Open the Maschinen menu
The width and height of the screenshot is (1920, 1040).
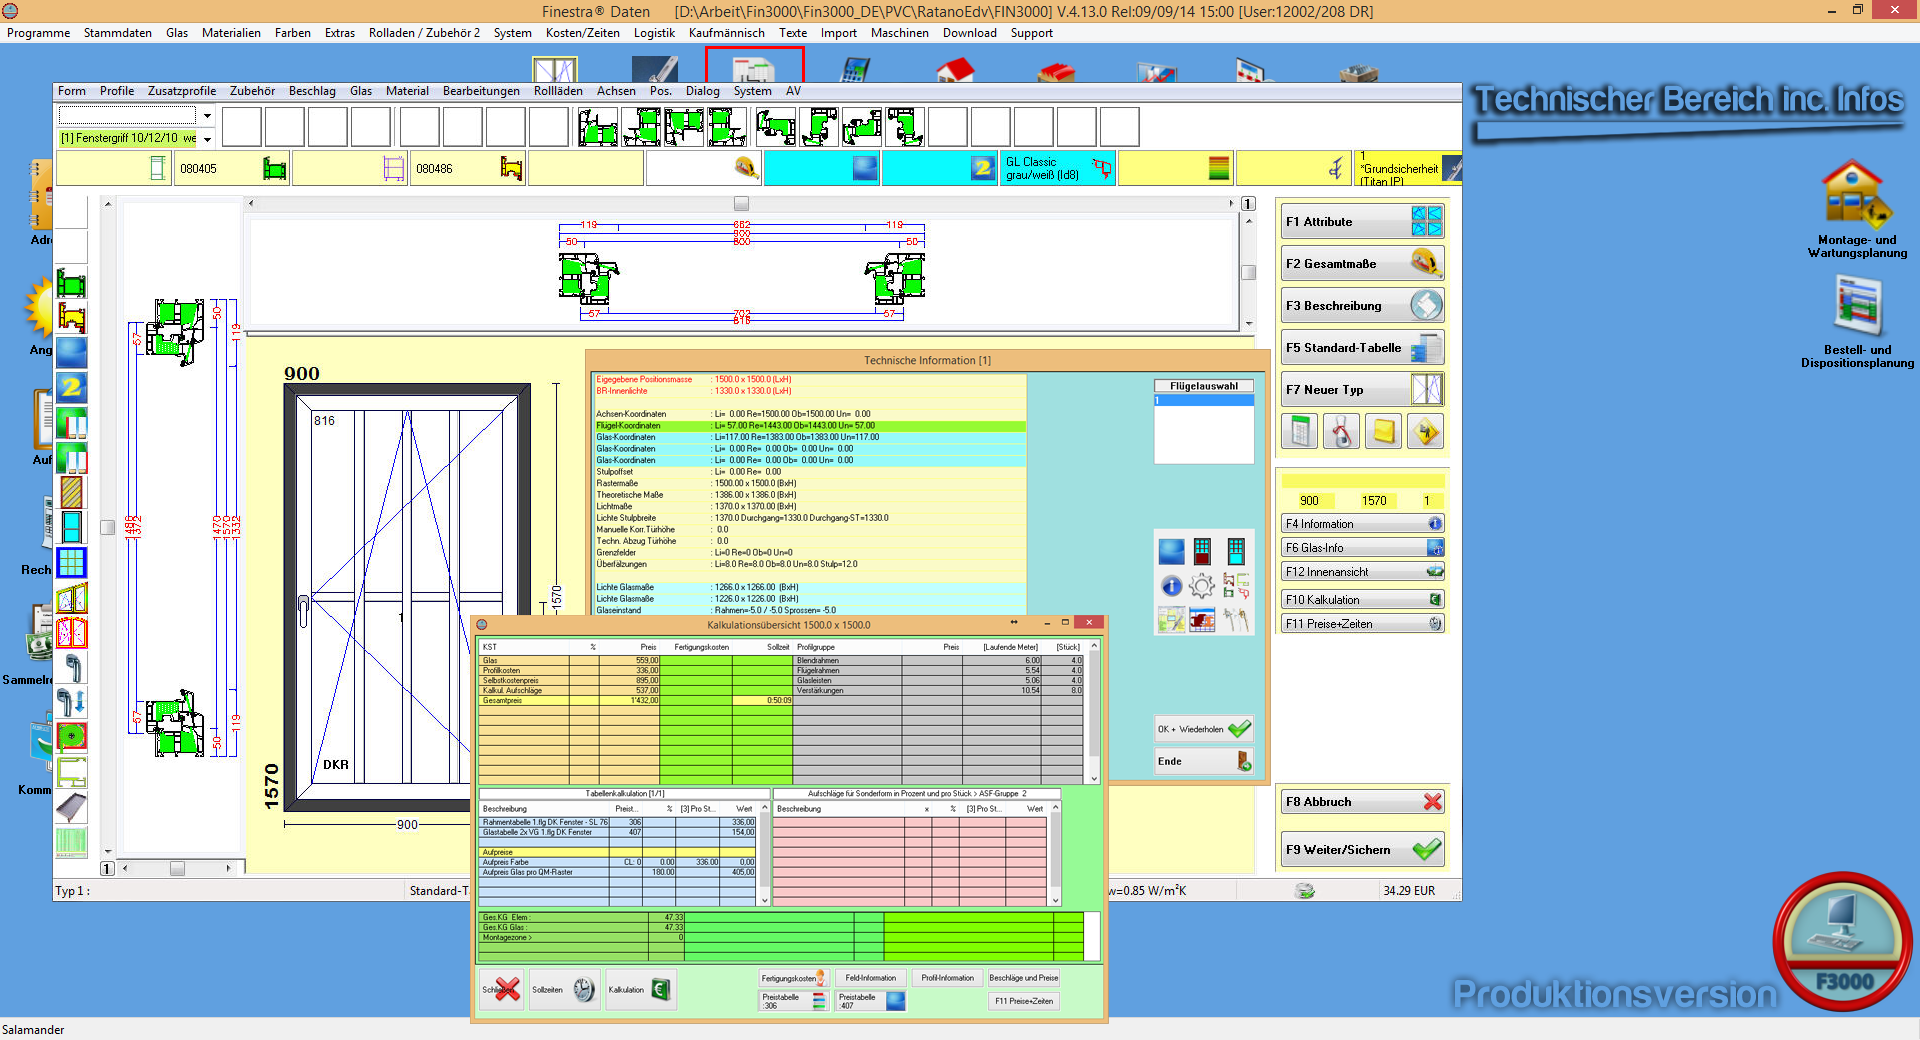point(900,33)
